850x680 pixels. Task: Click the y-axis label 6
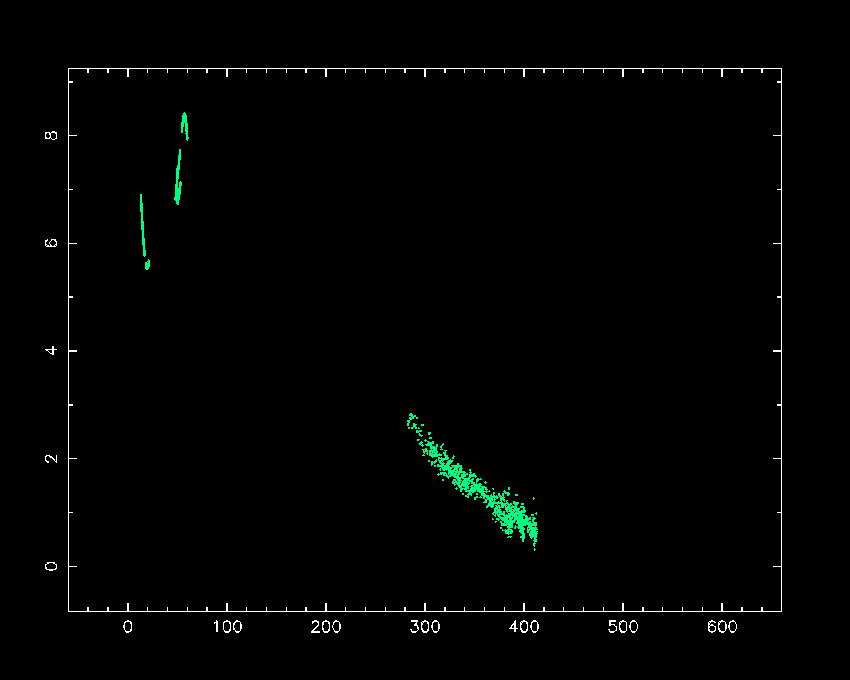pyautogui.click(x=51, y=243)
